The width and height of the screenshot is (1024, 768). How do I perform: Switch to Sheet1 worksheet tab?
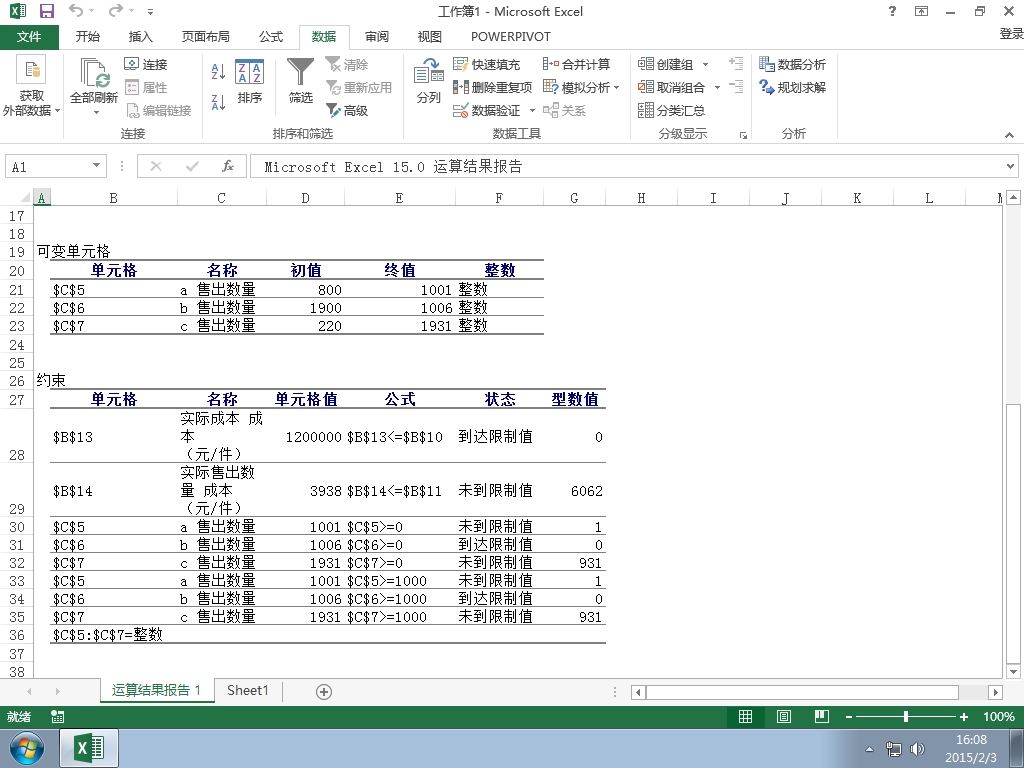pos(248,690)
